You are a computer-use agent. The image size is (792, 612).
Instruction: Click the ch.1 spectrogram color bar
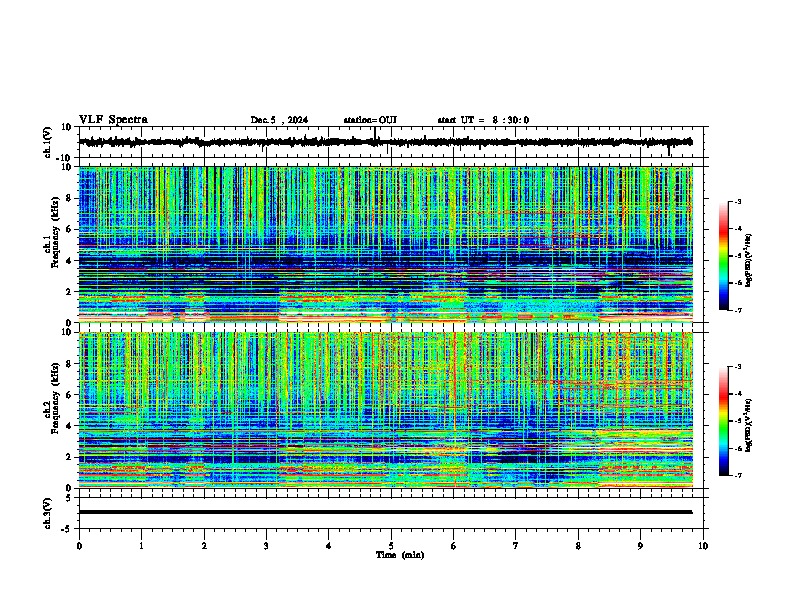coord(724,256)
